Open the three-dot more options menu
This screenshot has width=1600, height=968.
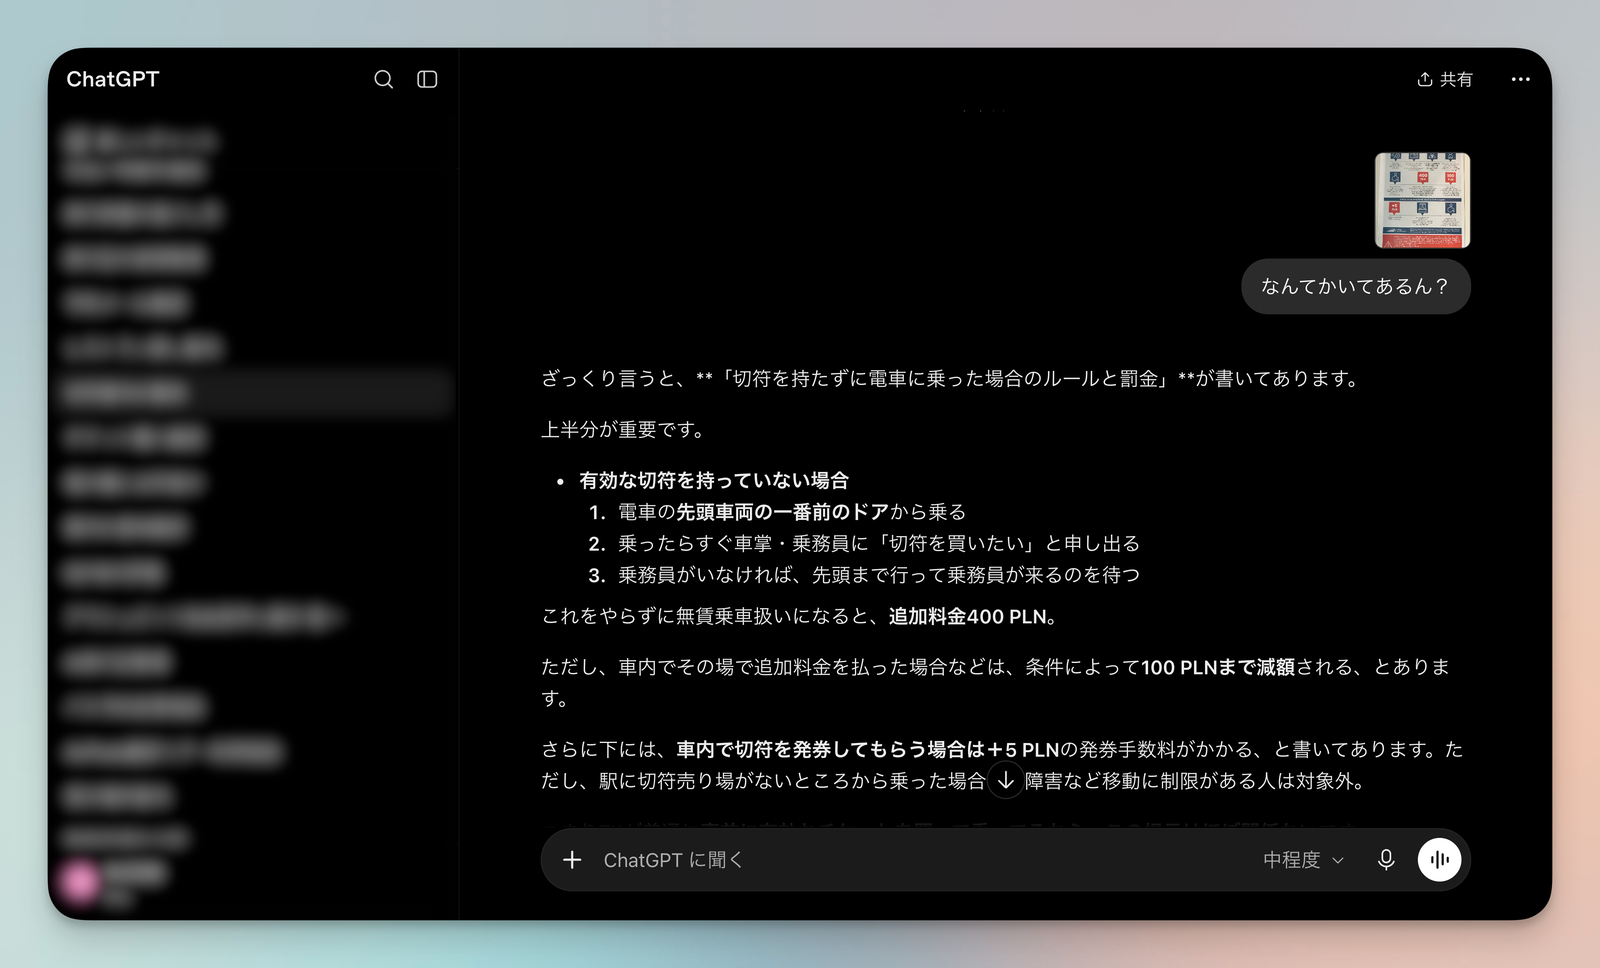(x=1520, y=79)
